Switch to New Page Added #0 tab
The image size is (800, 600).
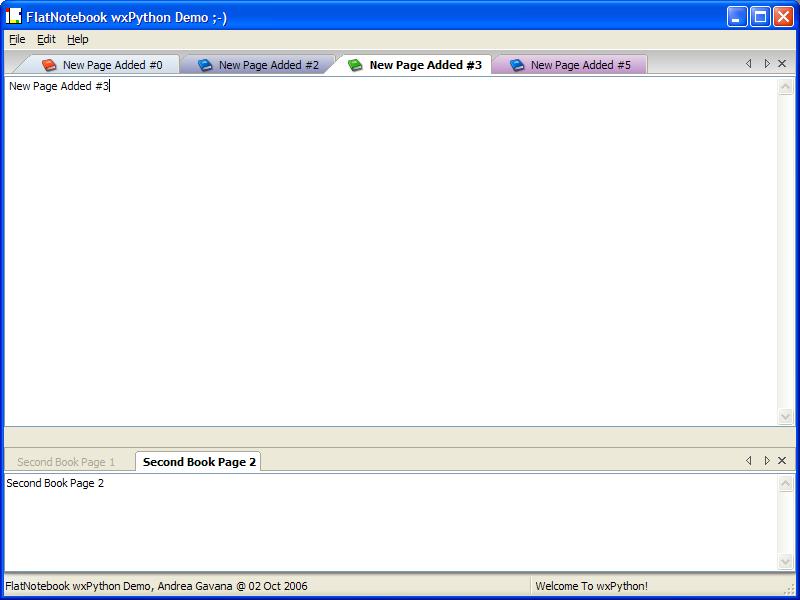pyautogui.click(x=112, y=65)
